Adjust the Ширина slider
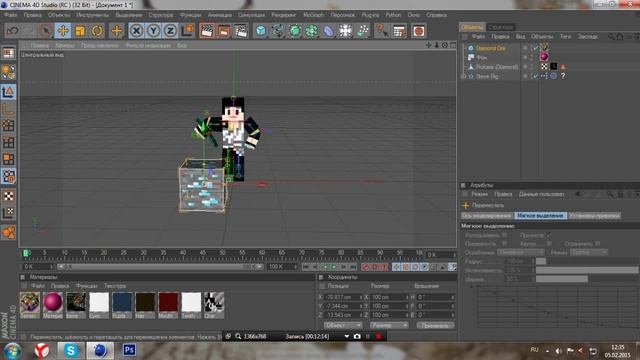Screen dimensions: 640x360 tap(587, 279)
